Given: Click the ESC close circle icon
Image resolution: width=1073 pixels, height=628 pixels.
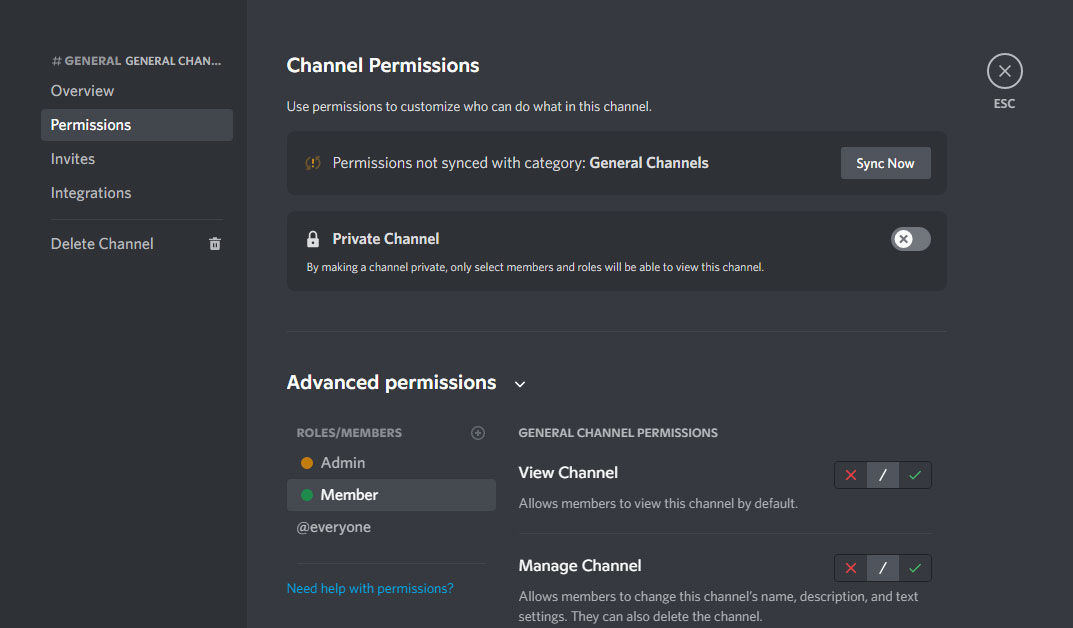Looking at the screenshot, I should 1004,70.
